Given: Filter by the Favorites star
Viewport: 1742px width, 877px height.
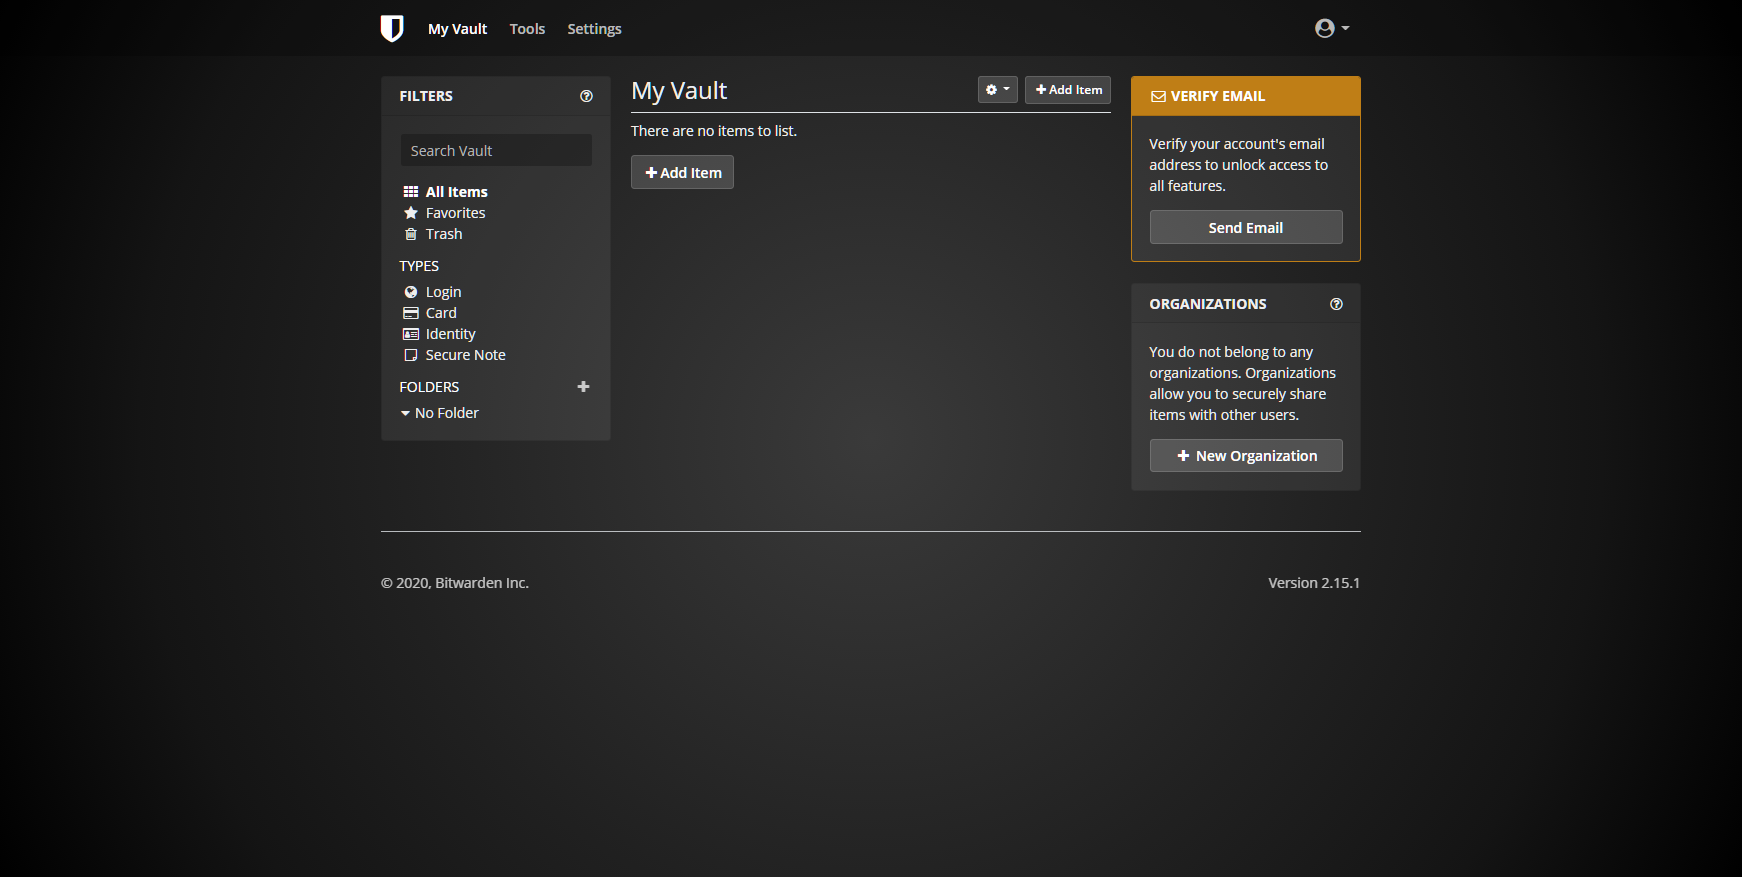Looking at the screenshot, I should (x=455, y=213).
